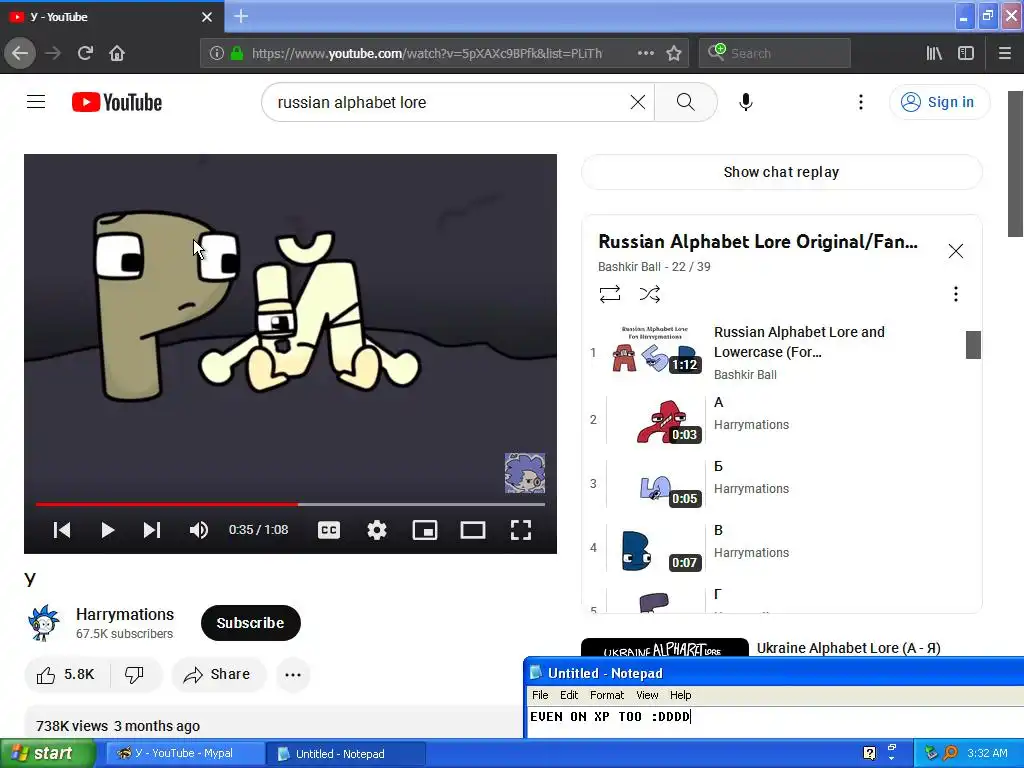Open Notepad Format menu
The height and width of the screenshot is (768, 1024).
(x=607, y=695)
